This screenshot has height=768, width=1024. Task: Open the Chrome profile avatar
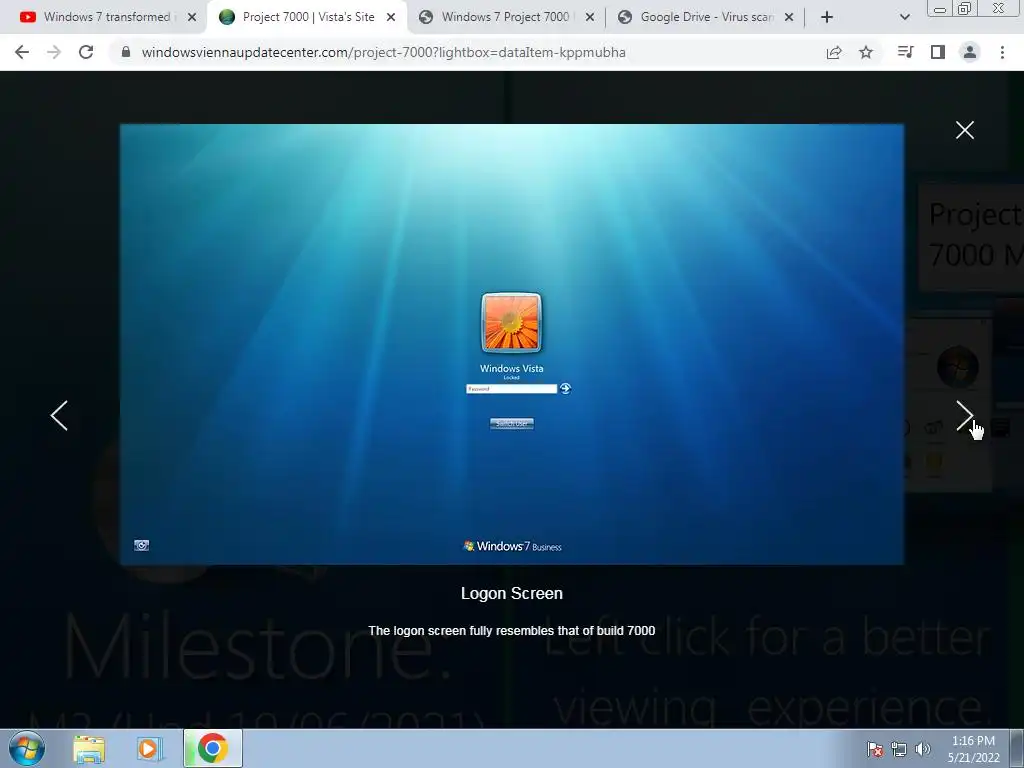970,52
